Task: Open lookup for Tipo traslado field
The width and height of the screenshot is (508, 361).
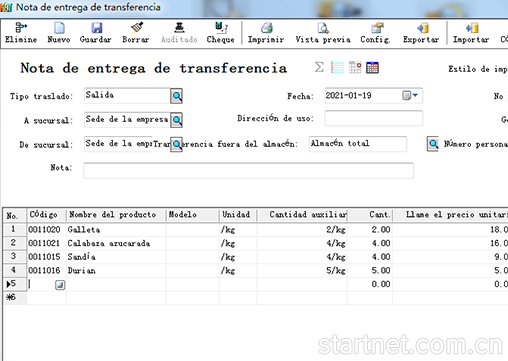Action: (177, 96)
